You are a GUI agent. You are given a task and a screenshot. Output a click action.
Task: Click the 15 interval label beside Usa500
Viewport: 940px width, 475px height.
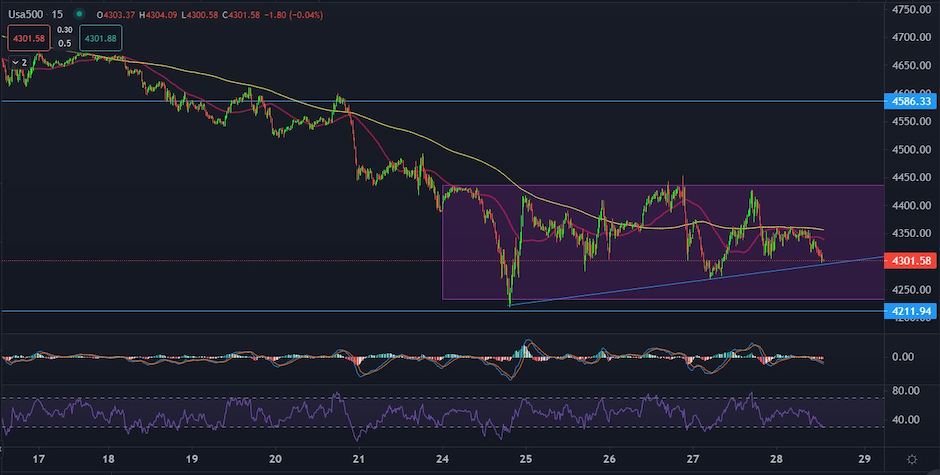point(58,14)
